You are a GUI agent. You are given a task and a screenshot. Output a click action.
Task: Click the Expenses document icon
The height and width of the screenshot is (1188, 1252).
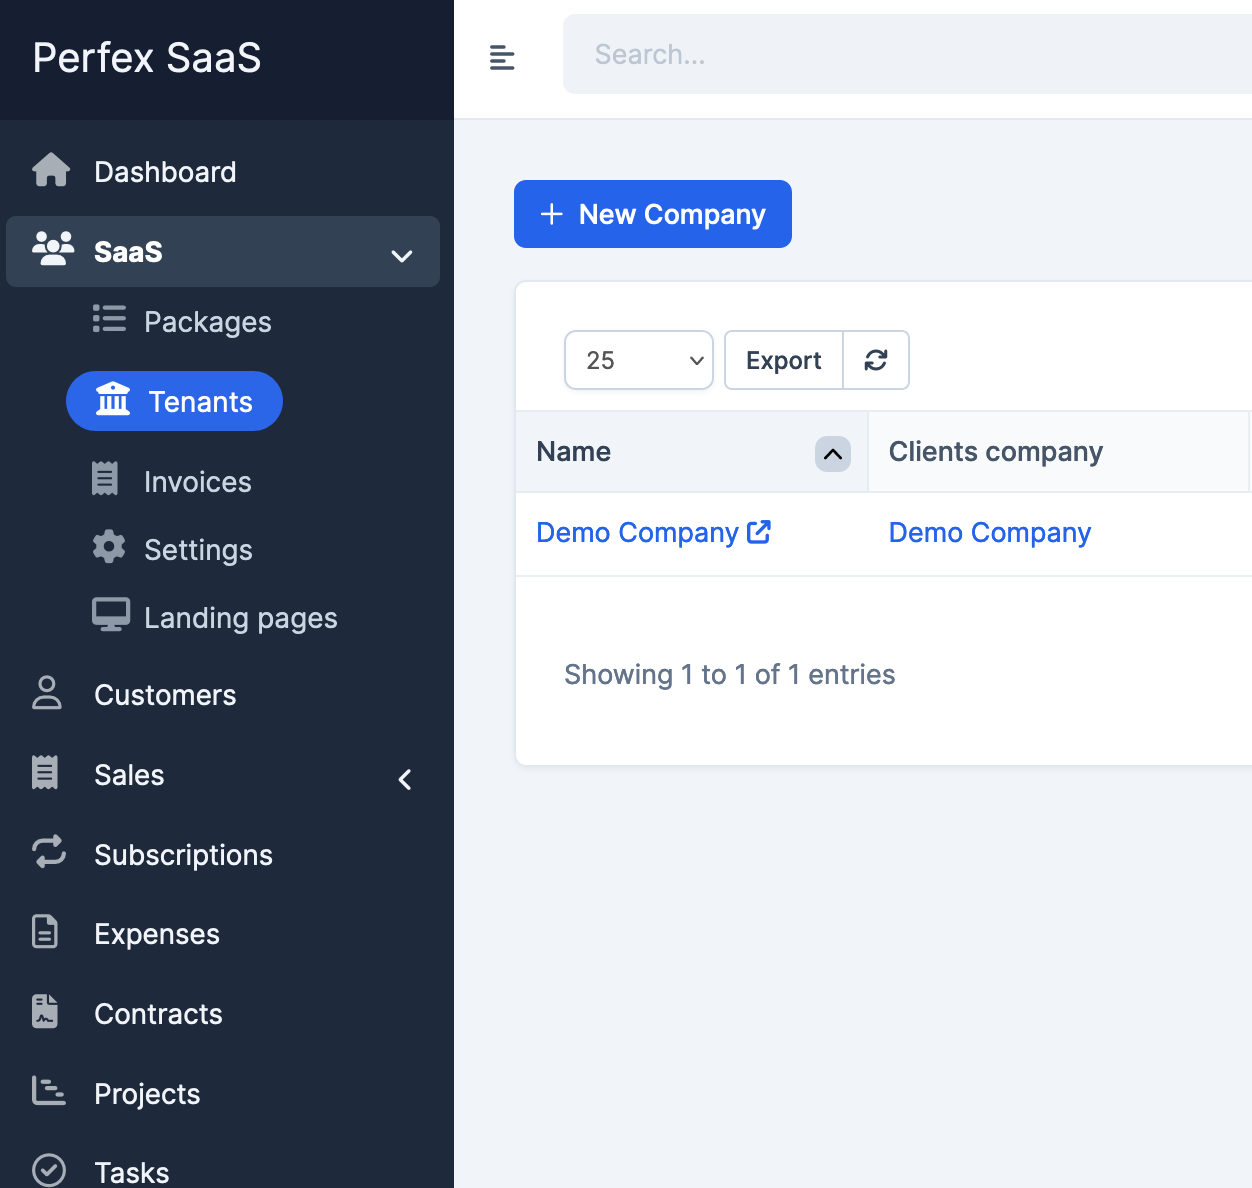pos(45,931)
